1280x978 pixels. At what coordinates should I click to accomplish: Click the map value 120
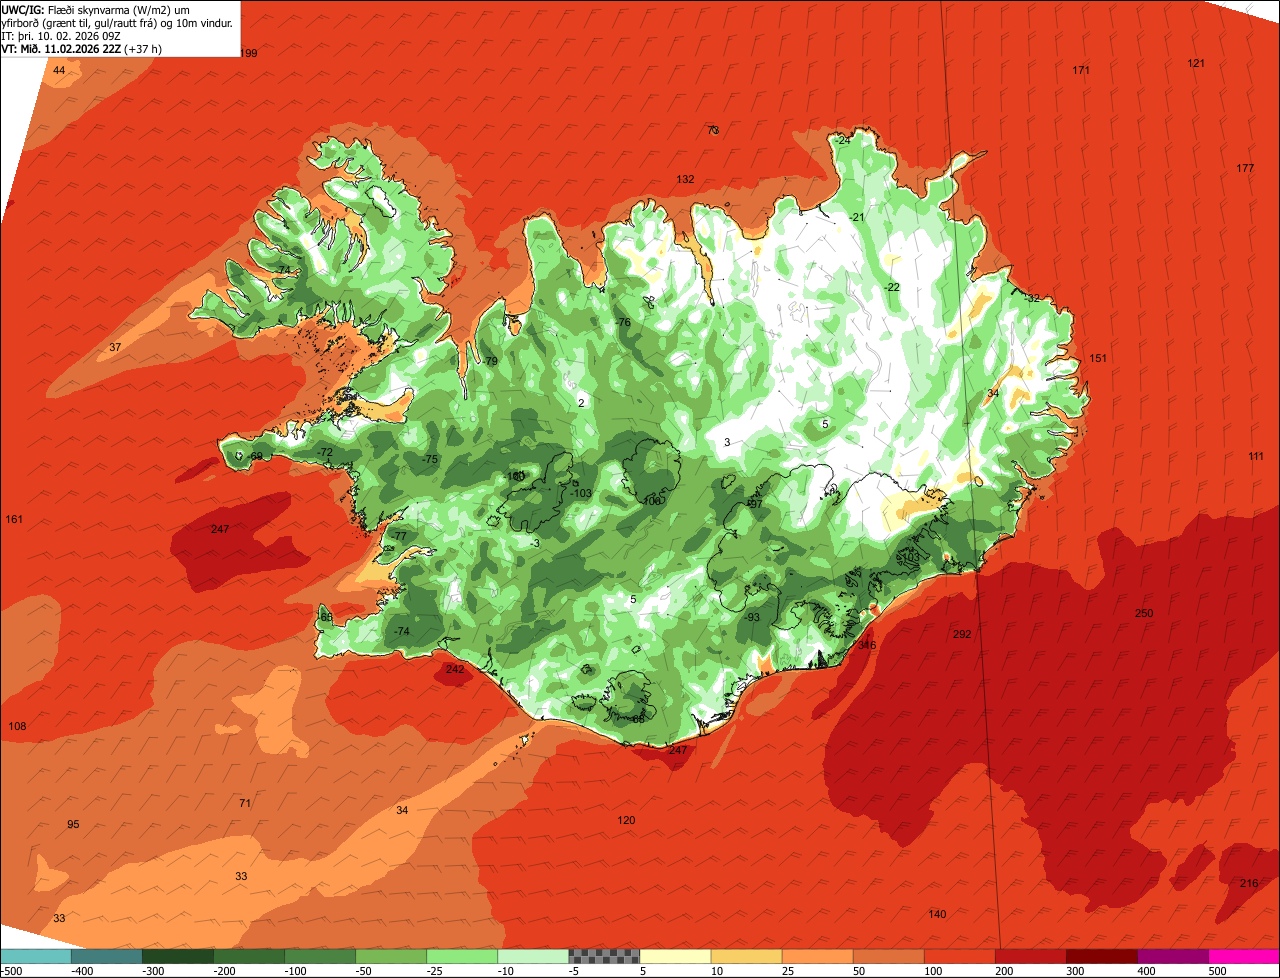coord(626,820)
